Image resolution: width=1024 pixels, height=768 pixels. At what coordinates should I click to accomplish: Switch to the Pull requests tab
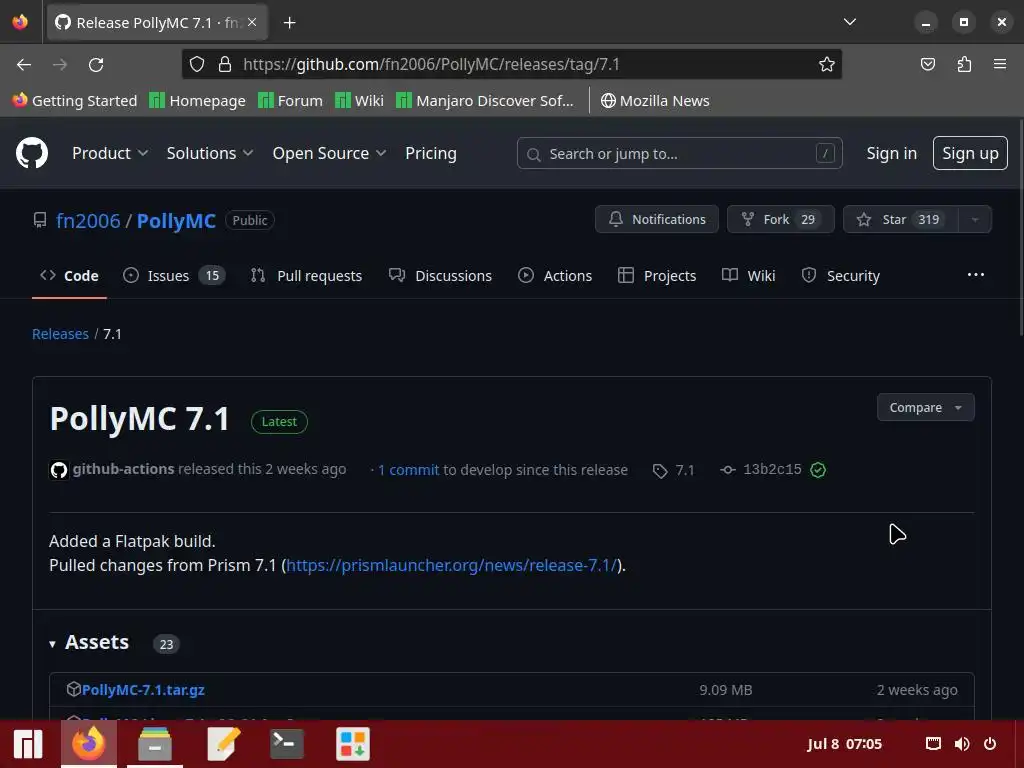306,276
